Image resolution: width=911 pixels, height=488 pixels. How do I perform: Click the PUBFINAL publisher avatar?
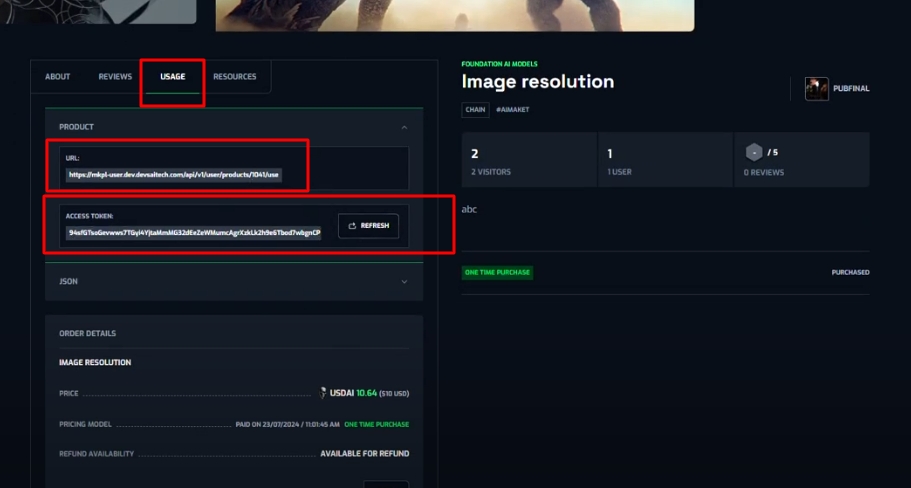(x=816, y=89)
